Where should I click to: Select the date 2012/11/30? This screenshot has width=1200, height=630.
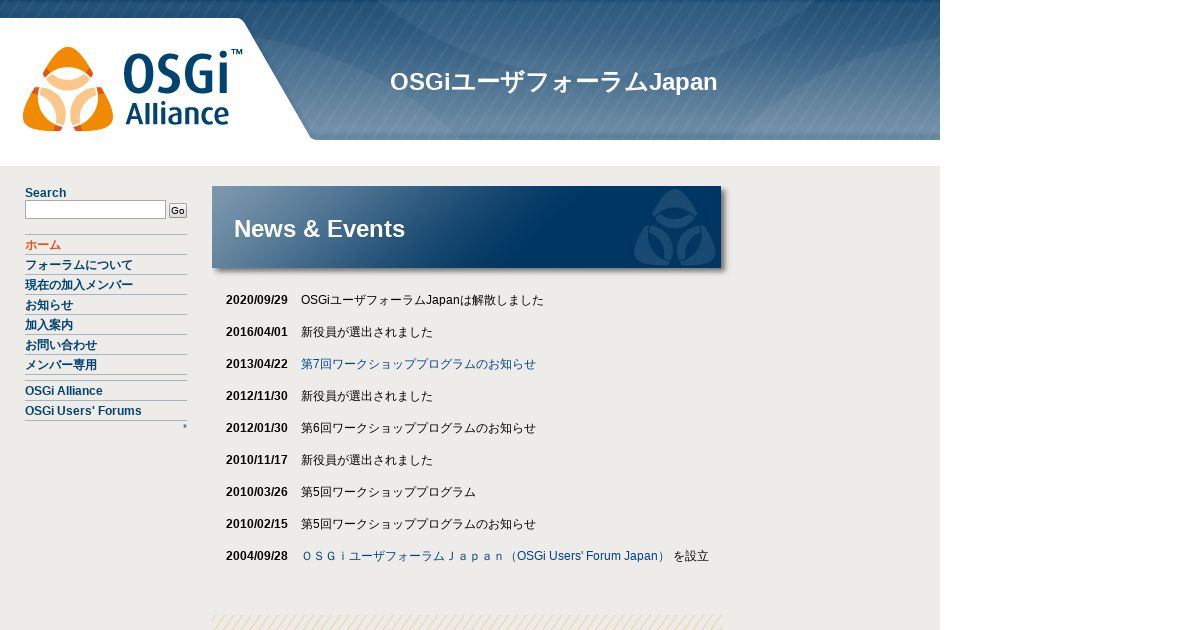257,396
